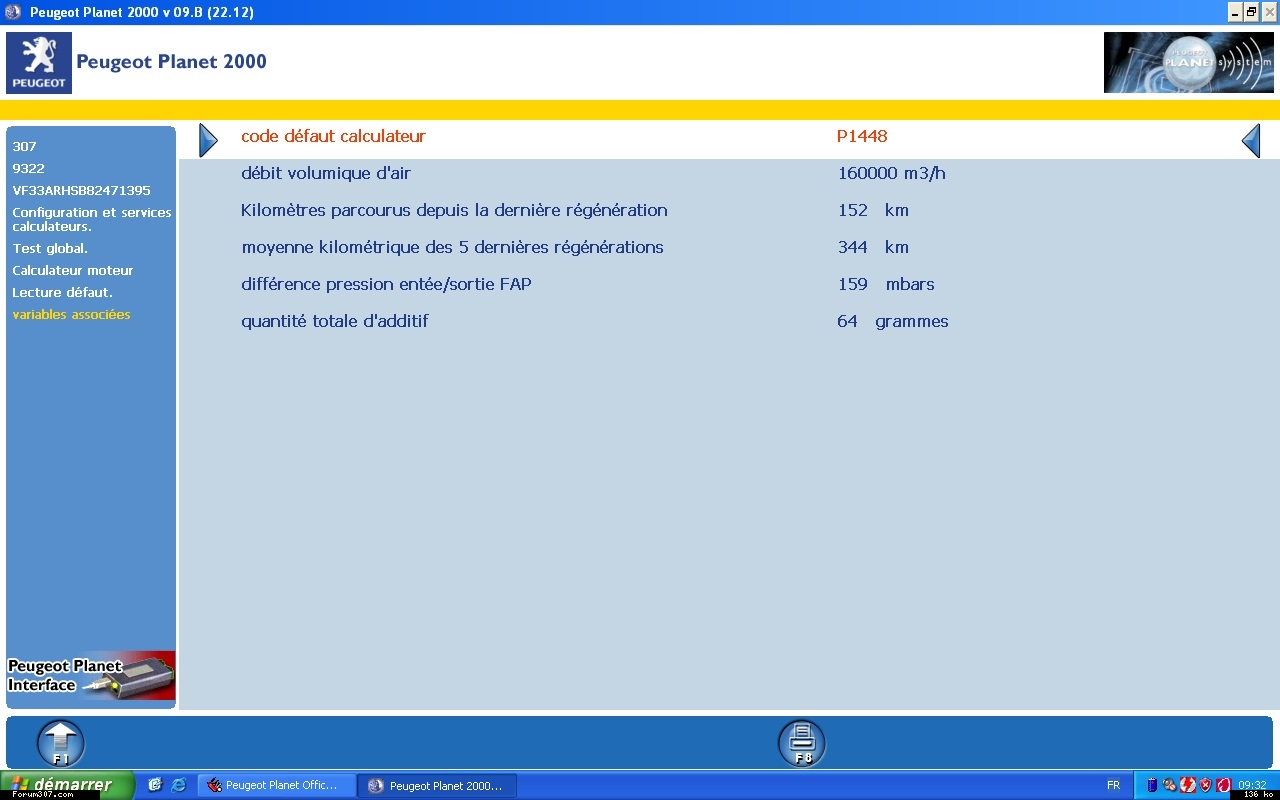The width and height of the screenshot is (1280, 800).
Task: Click différence pression entée/sortie FAP label
Action: coord(386,284)
